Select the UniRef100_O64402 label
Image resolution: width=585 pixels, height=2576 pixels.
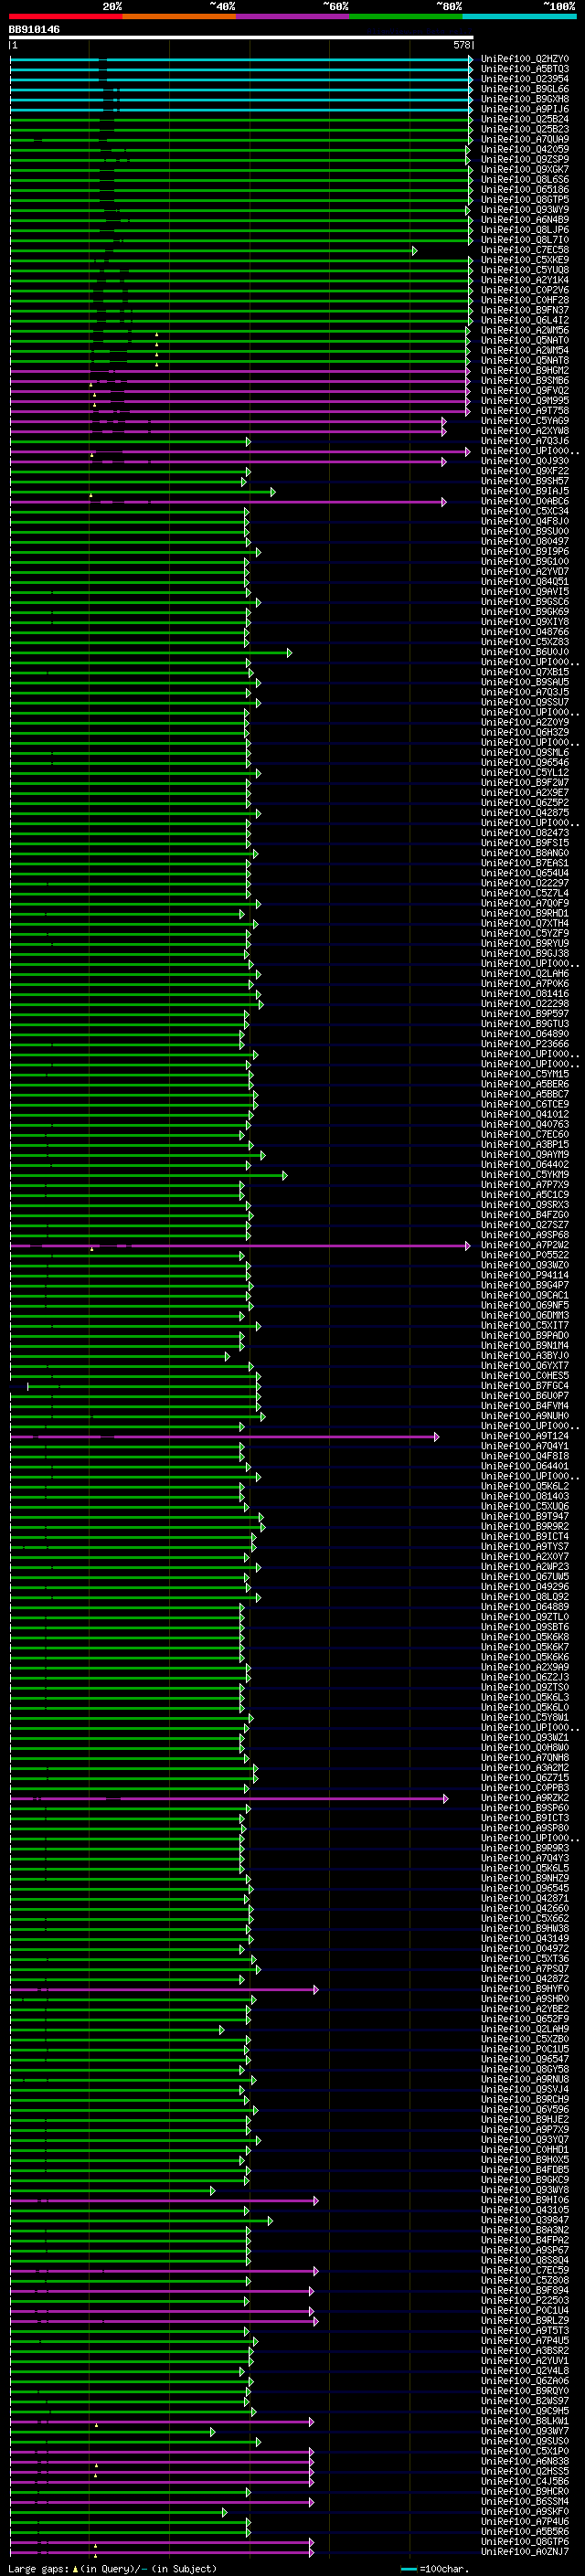coord(525,1165)
